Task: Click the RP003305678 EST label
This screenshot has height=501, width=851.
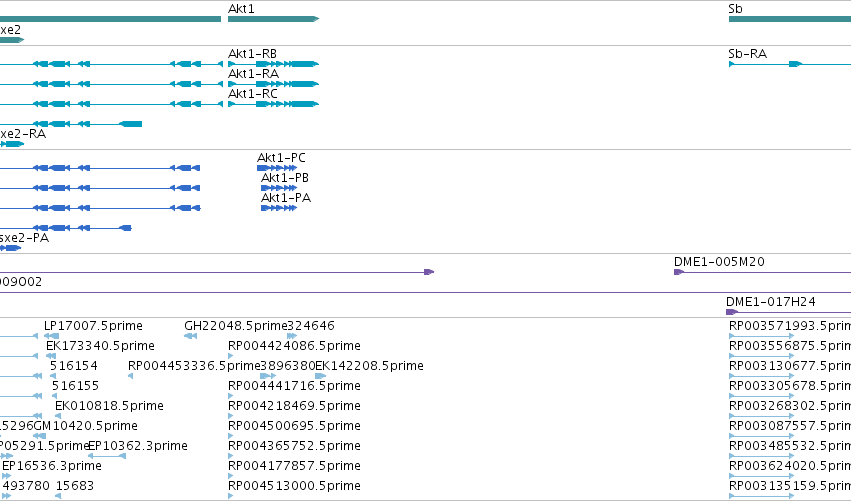Action: coord(790,386)
